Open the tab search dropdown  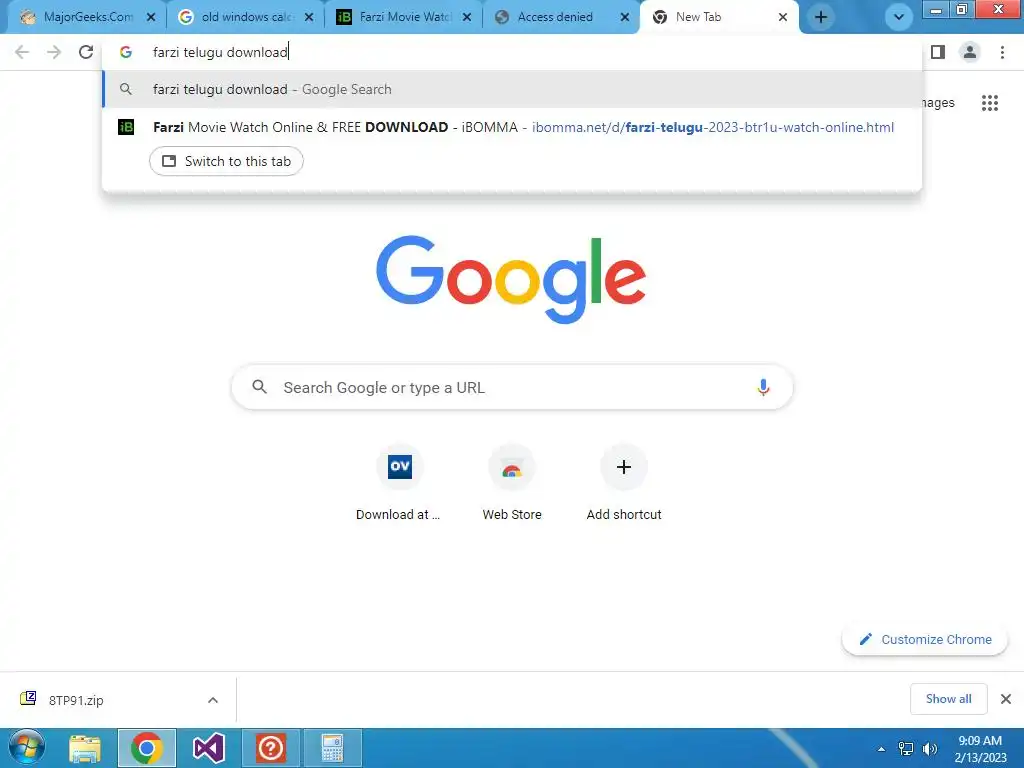[899, 18]
